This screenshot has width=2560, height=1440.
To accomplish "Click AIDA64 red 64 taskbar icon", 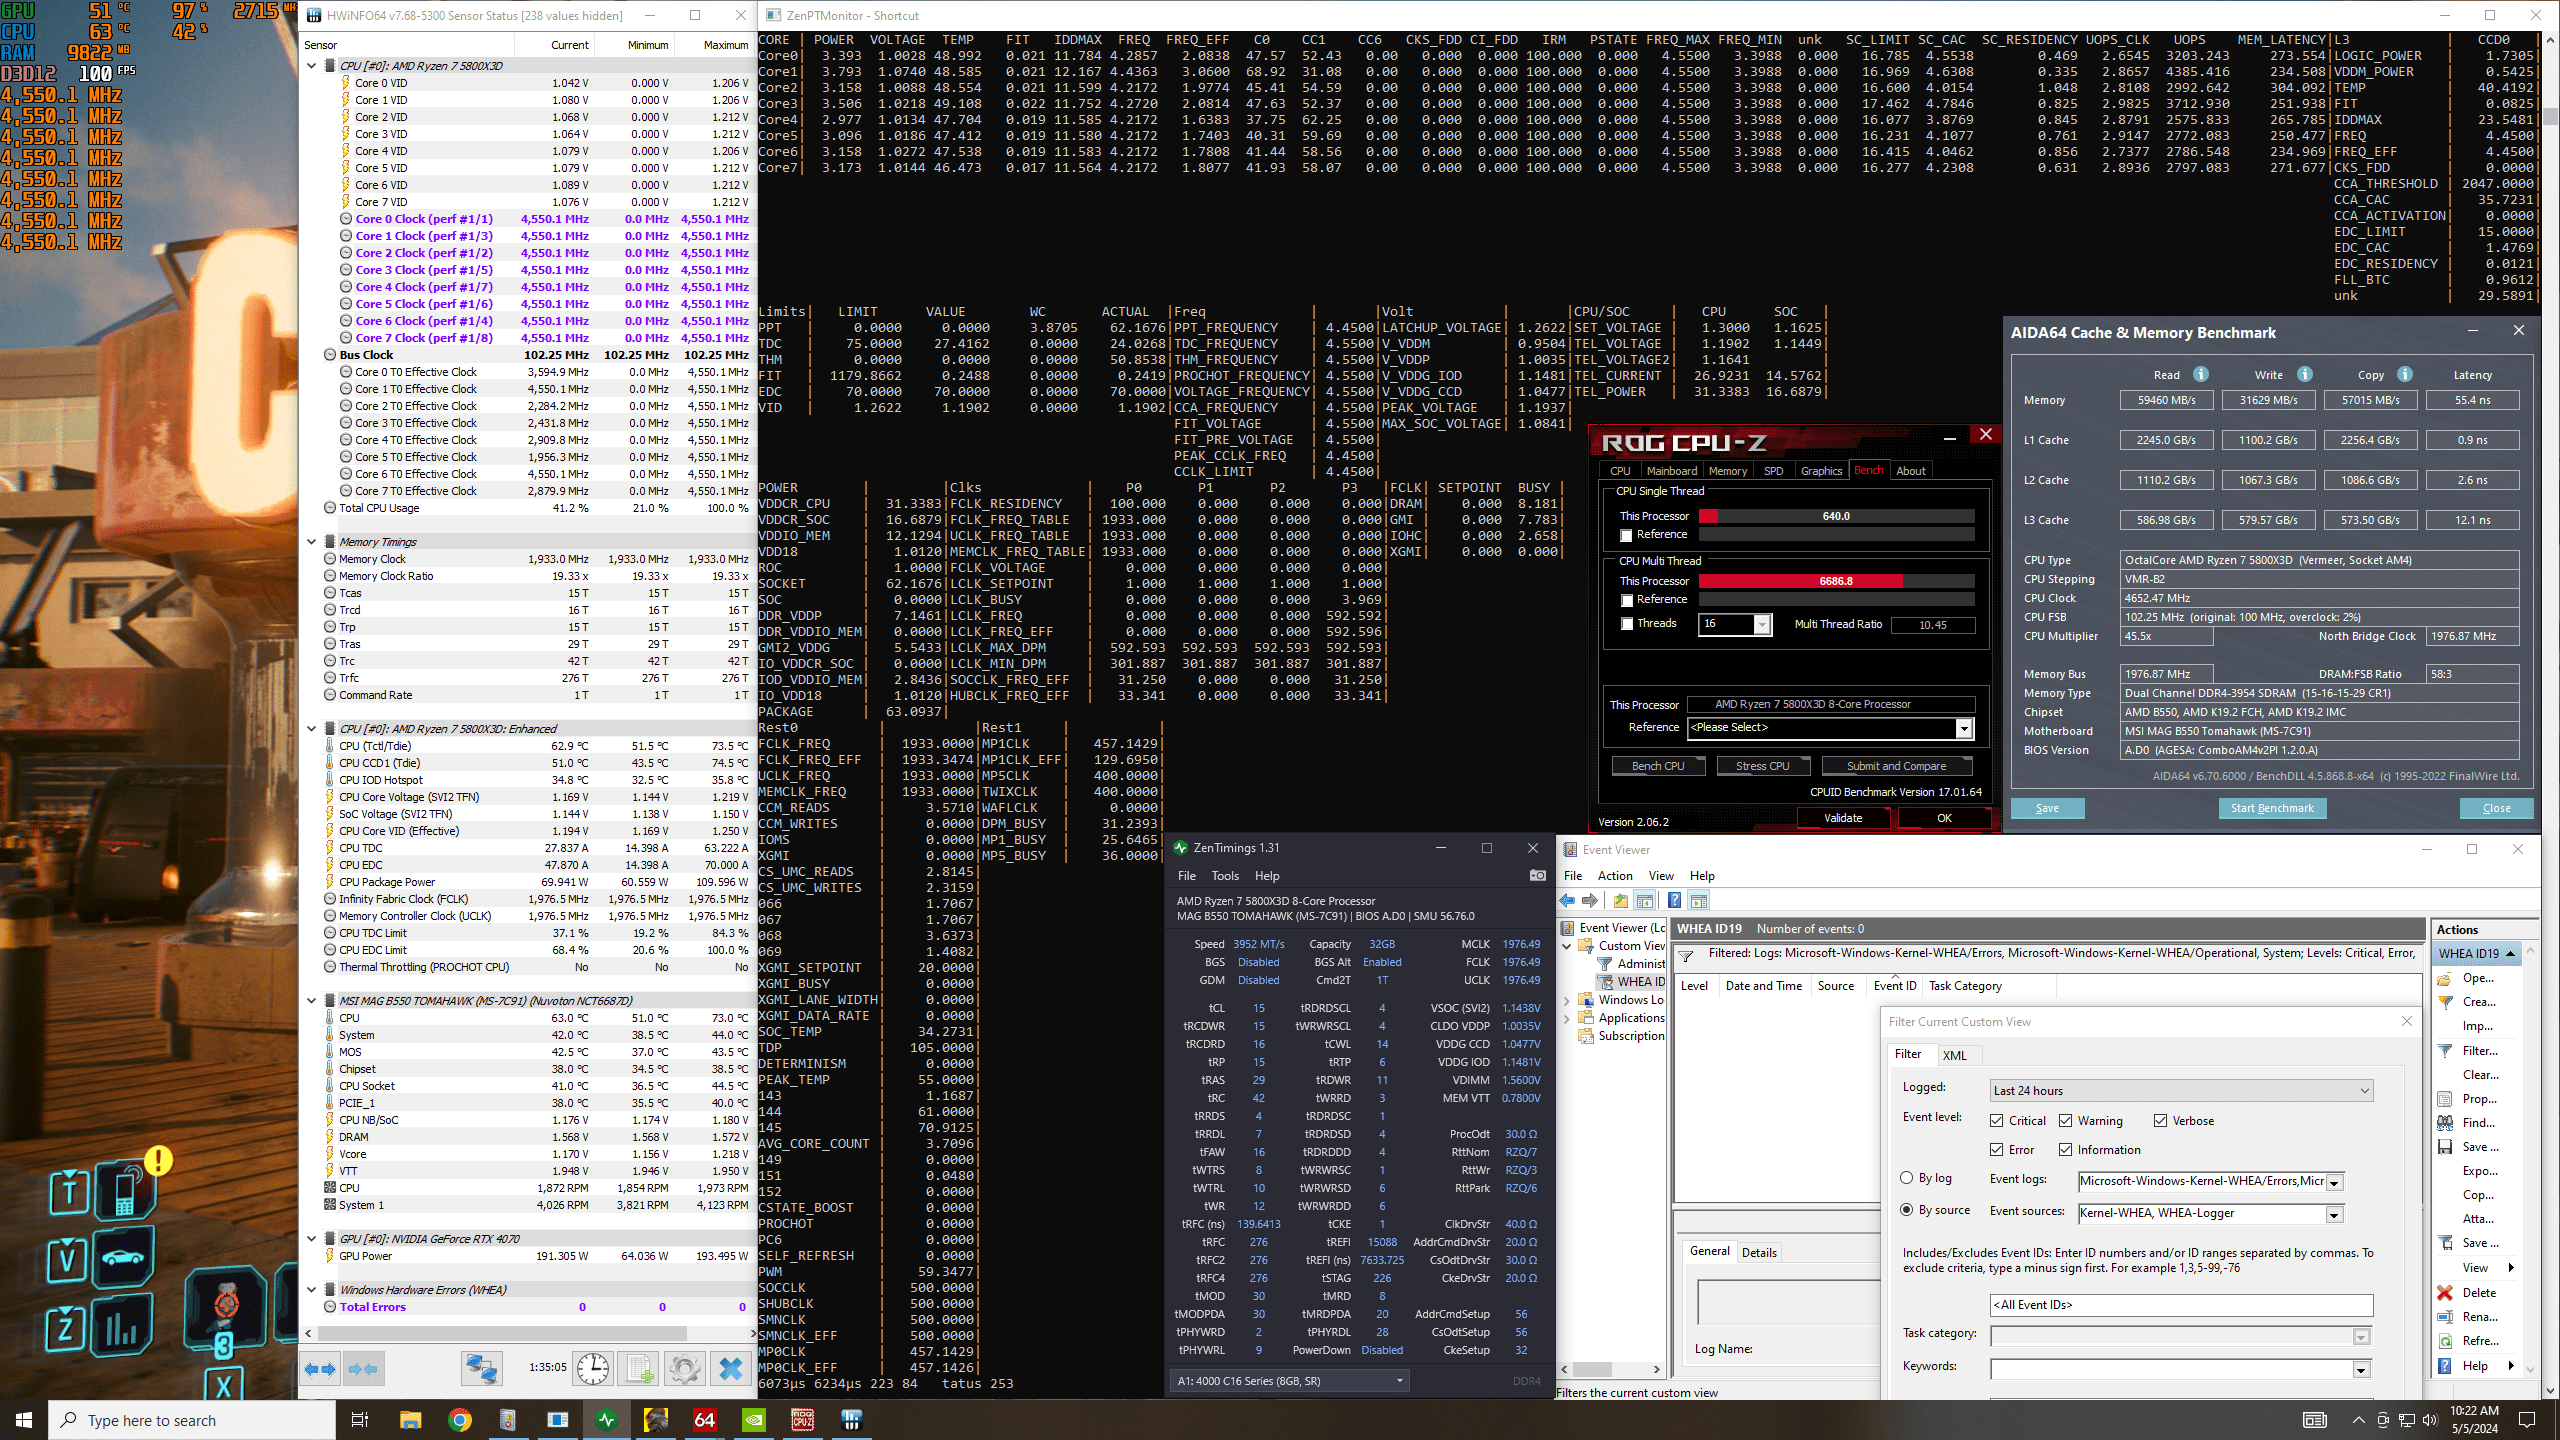I will point(705,1420).
